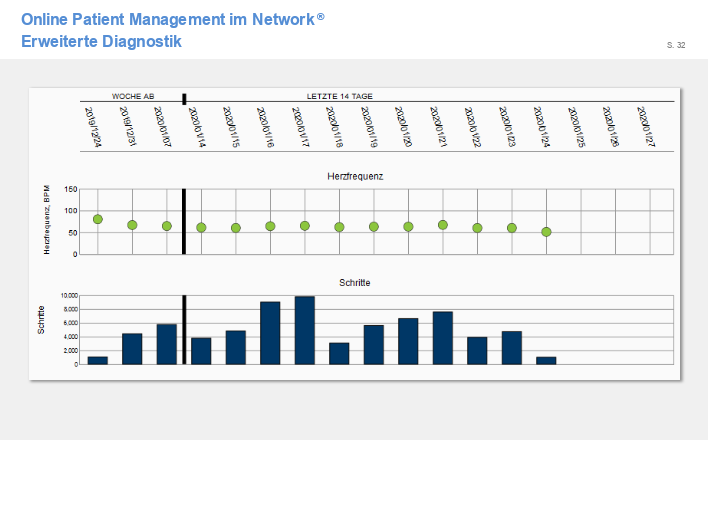This screenshot has height=532, width=709.
Task: Click the steps bar for 2020/01/07
Action: [167, 344]
